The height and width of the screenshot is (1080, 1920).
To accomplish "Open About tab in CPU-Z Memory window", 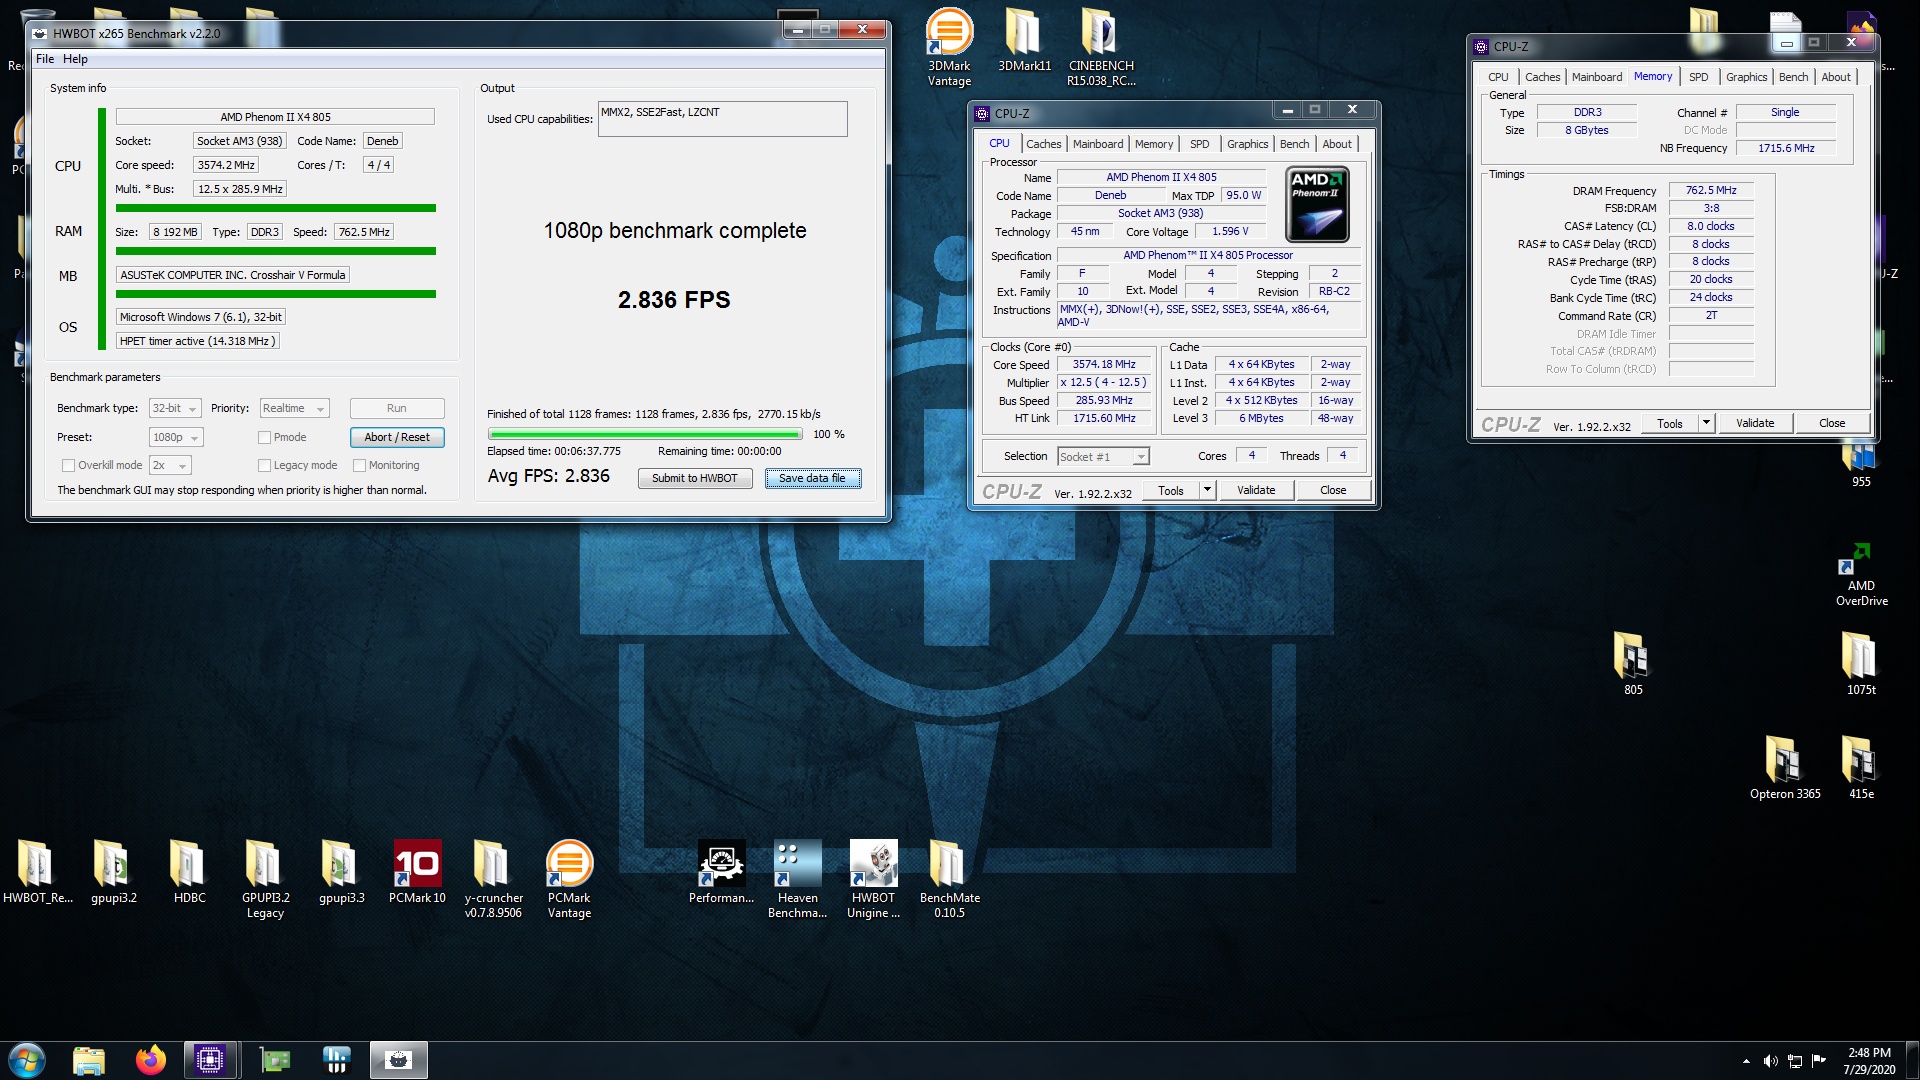I will pos(1835,77).
